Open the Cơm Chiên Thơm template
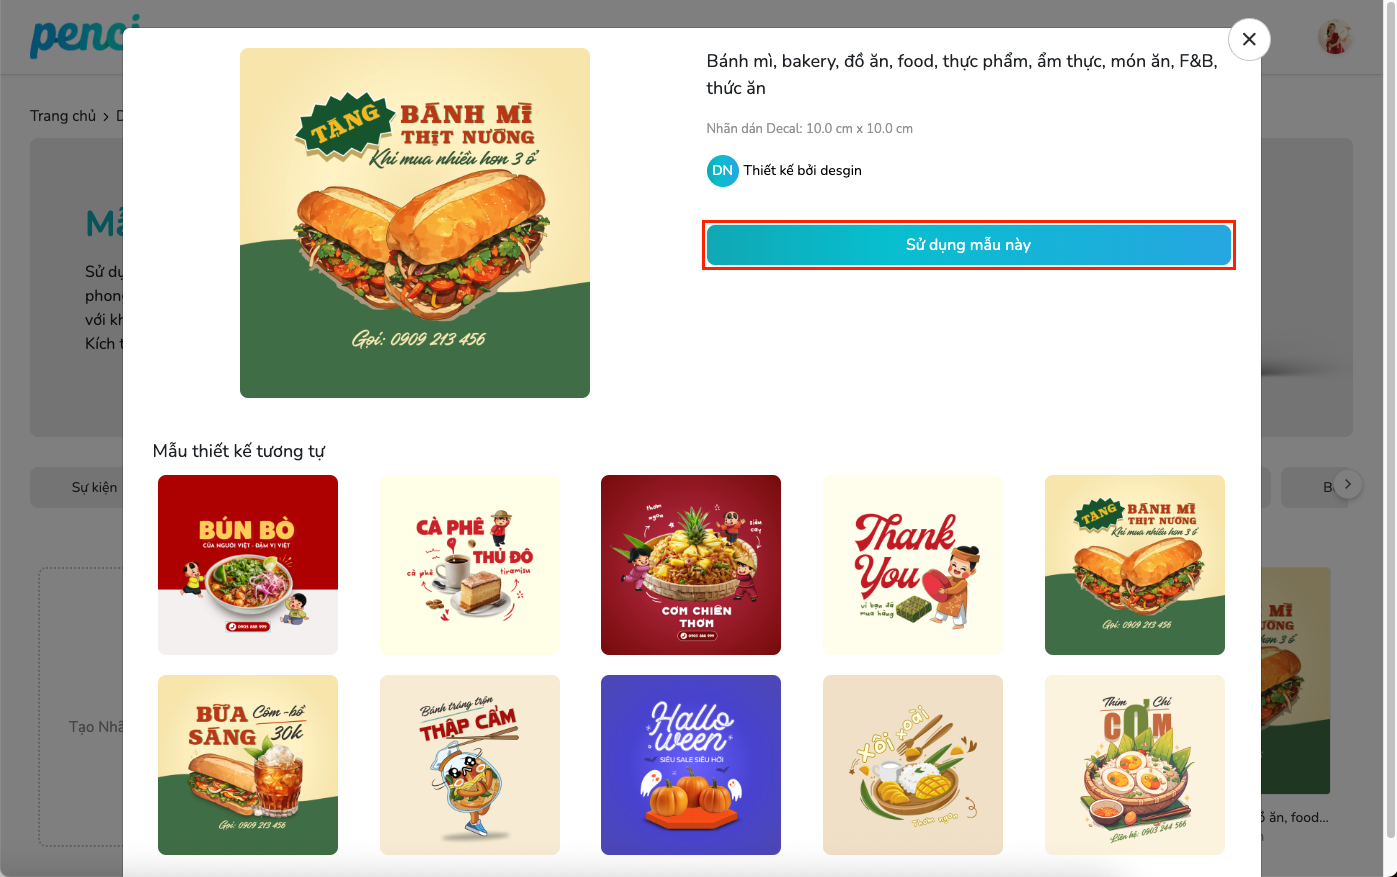This screenshot has width=1397, height=877. pos(691,565)
